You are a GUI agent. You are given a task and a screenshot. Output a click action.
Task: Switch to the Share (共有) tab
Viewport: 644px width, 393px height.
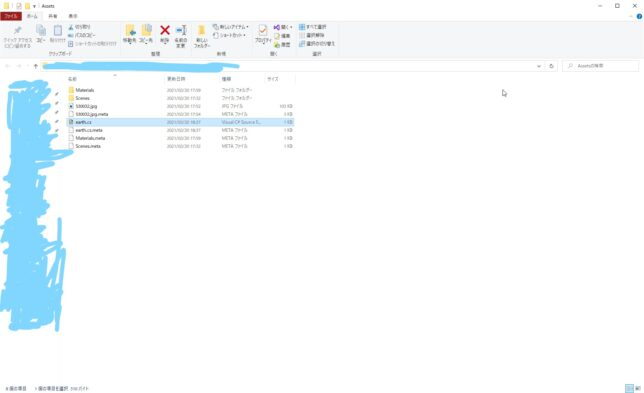[x=53, y=16]
